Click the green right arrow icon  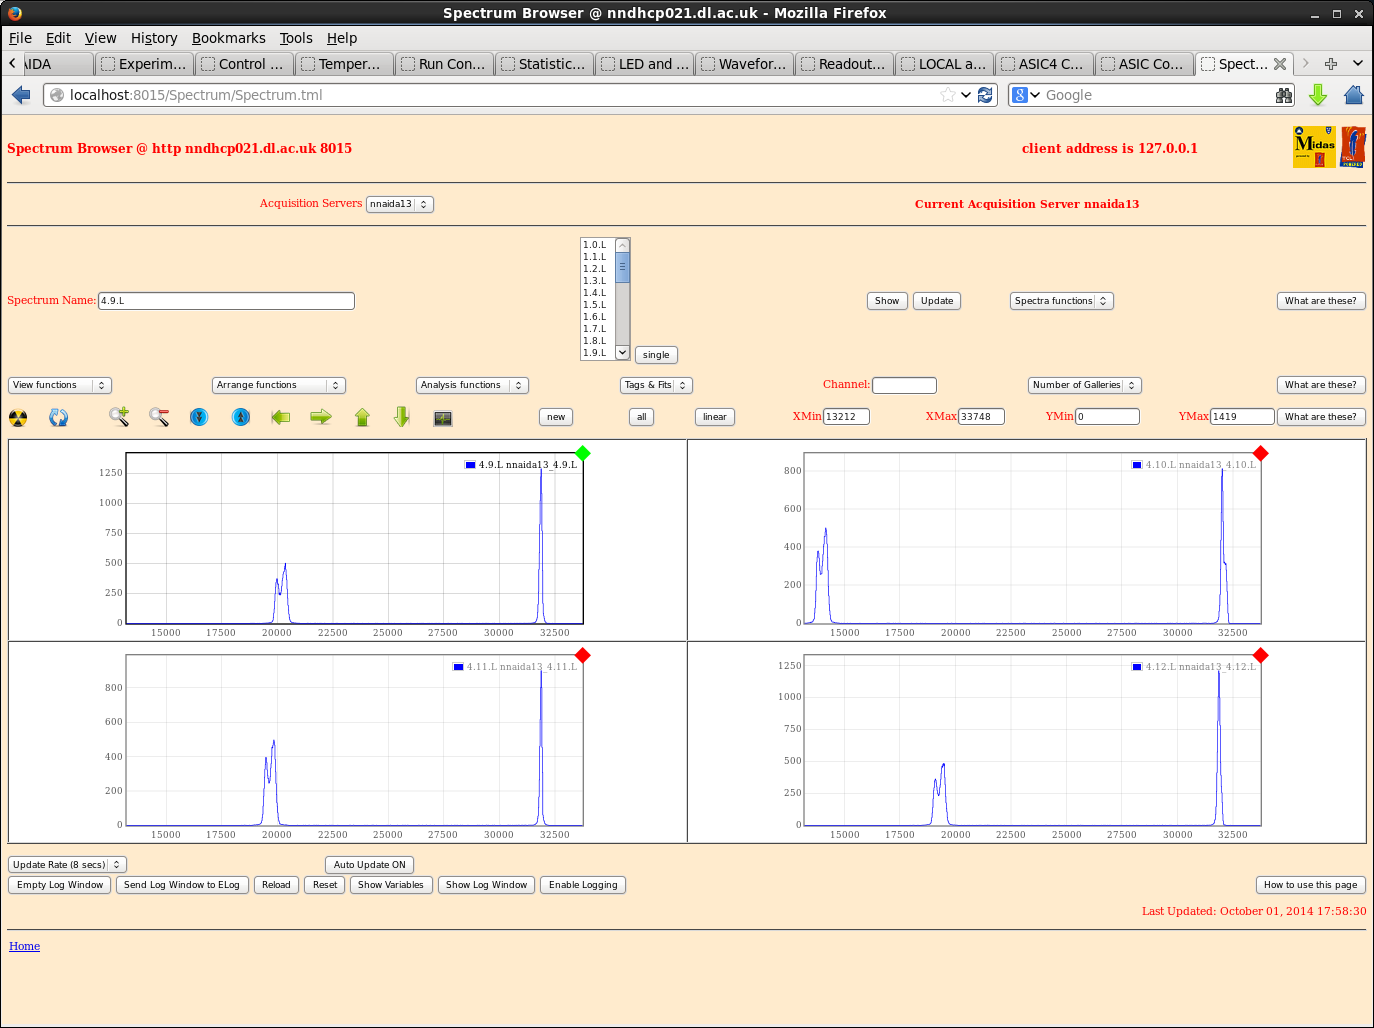321,417
